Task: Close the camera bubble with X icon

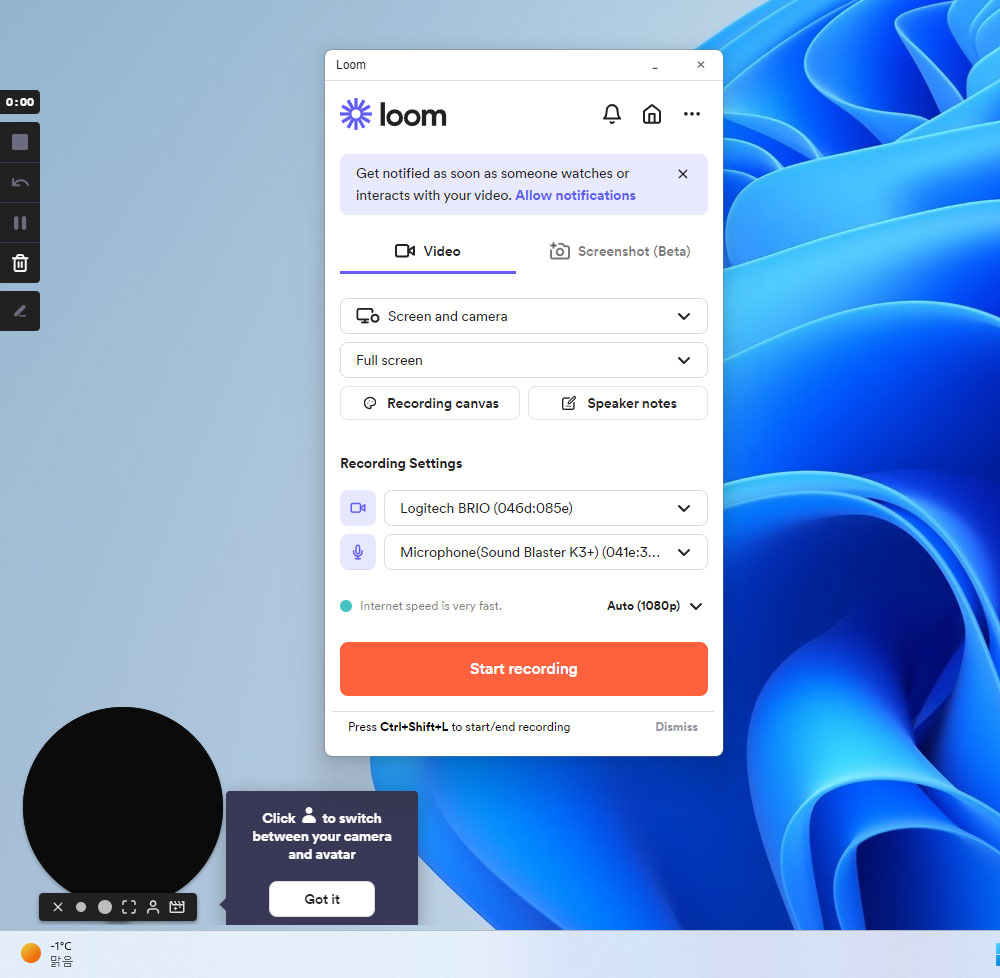Action: click(x=58, y=907)
